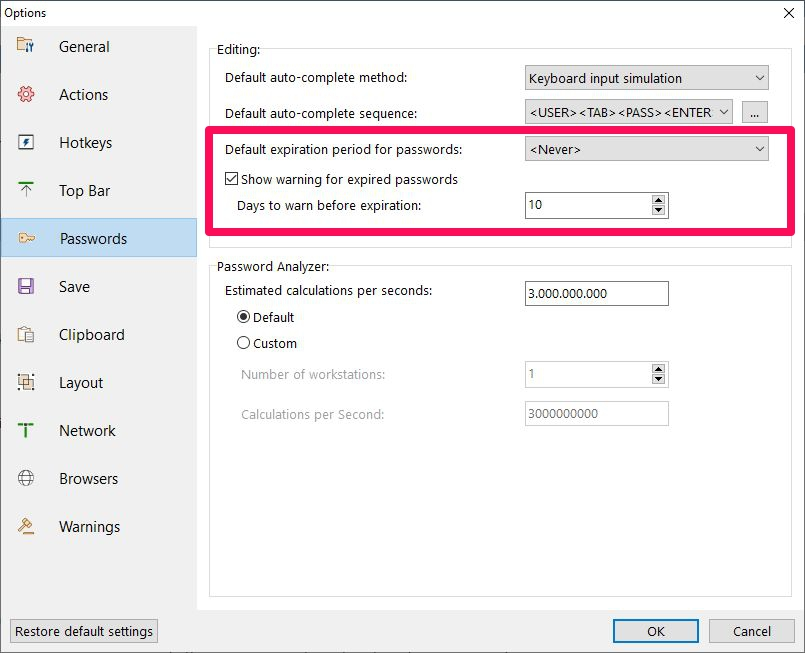Click the Restore default settings button
This screenshot has width=805, height=653.
(x=84, y=631)
